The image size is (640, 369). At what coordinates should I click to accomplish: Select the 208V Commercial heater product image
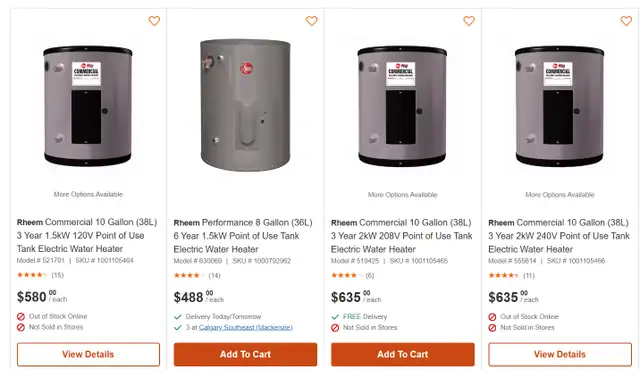pyautogui.click(x=402, y=106)
